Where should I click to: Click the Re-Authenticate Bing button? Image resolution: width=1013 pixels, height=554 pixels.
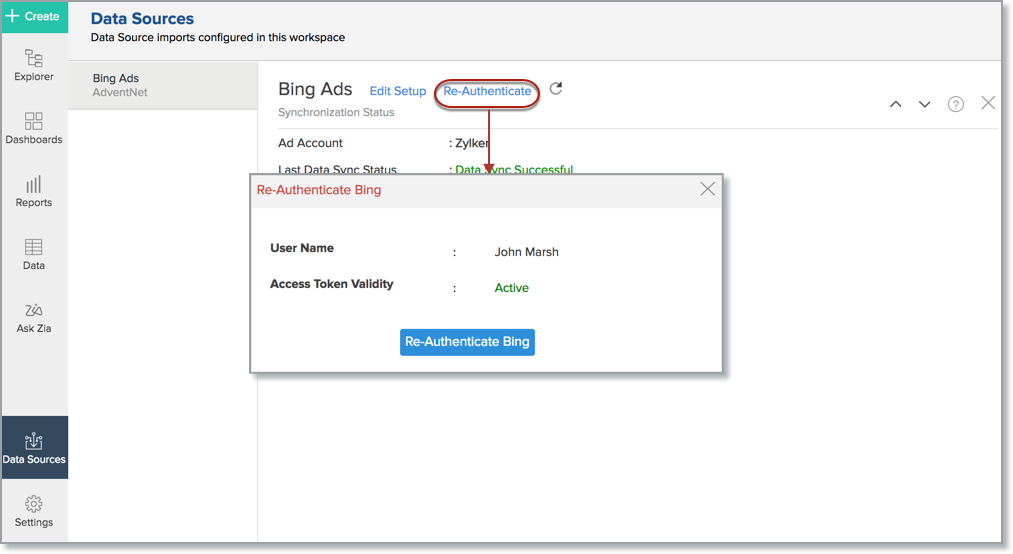467,342
